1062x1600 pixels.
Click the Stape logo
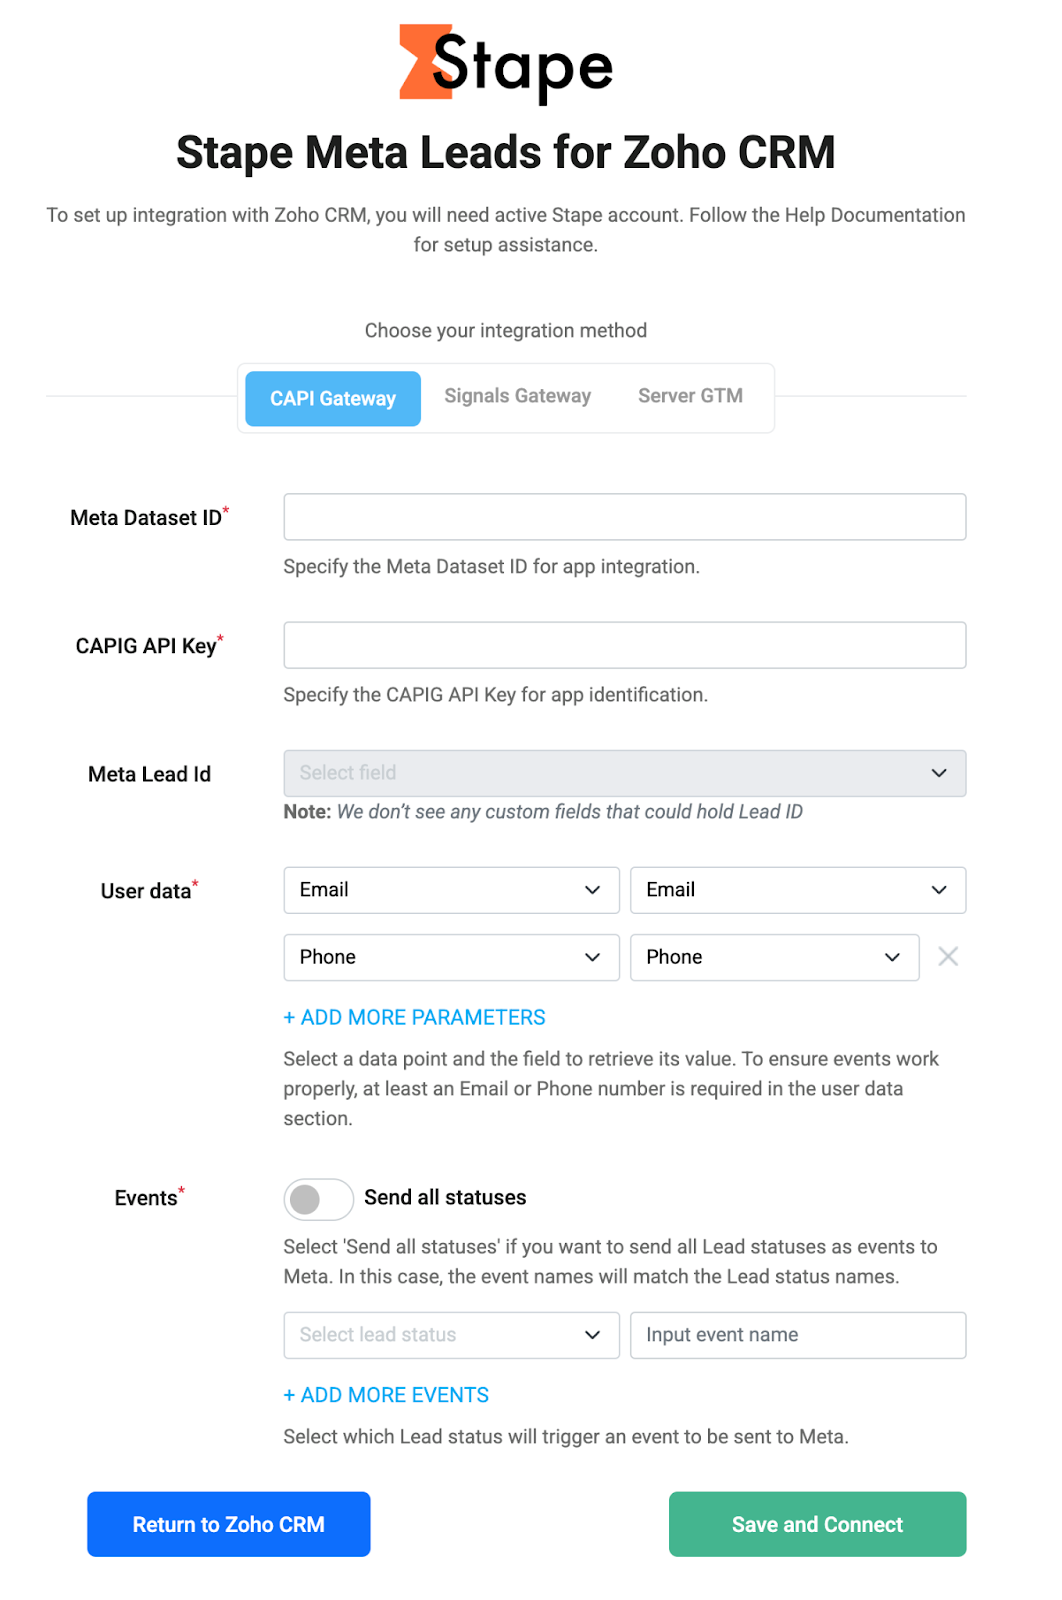pos(505,63)
